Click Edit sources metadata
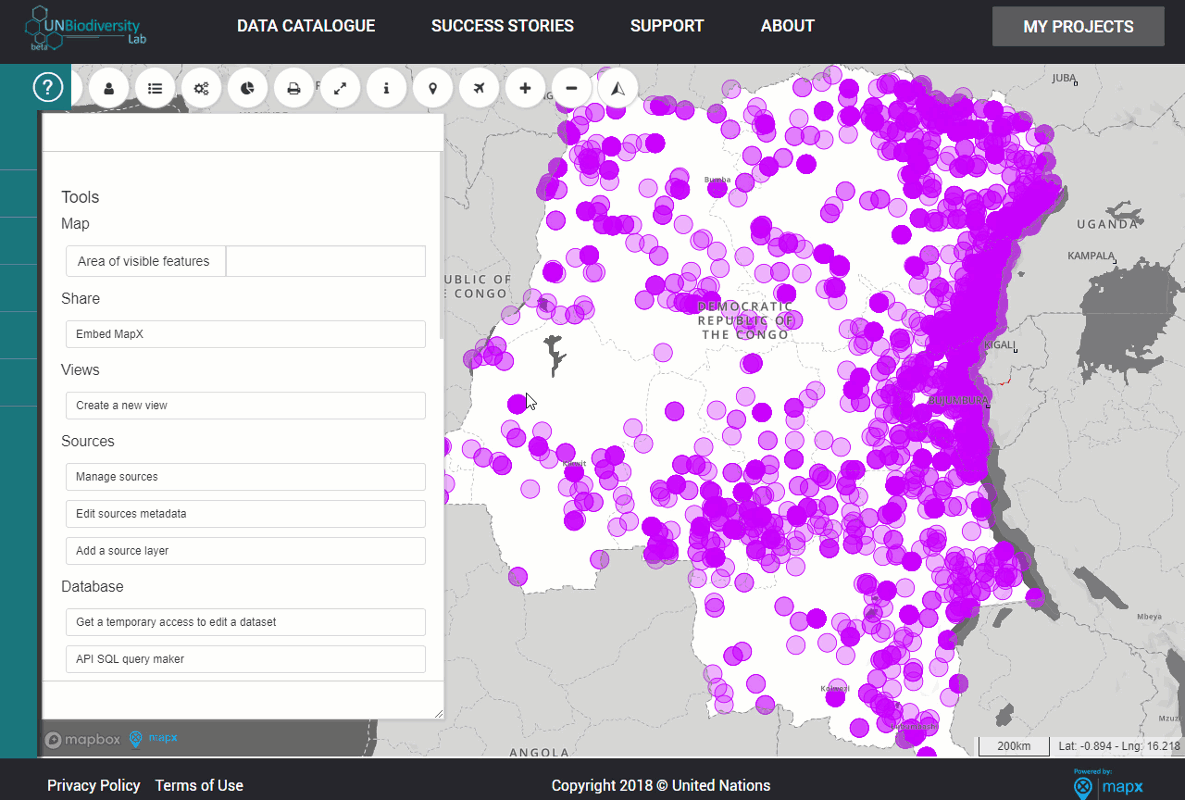Viewport: 1185px width, 800px height. 246,514
